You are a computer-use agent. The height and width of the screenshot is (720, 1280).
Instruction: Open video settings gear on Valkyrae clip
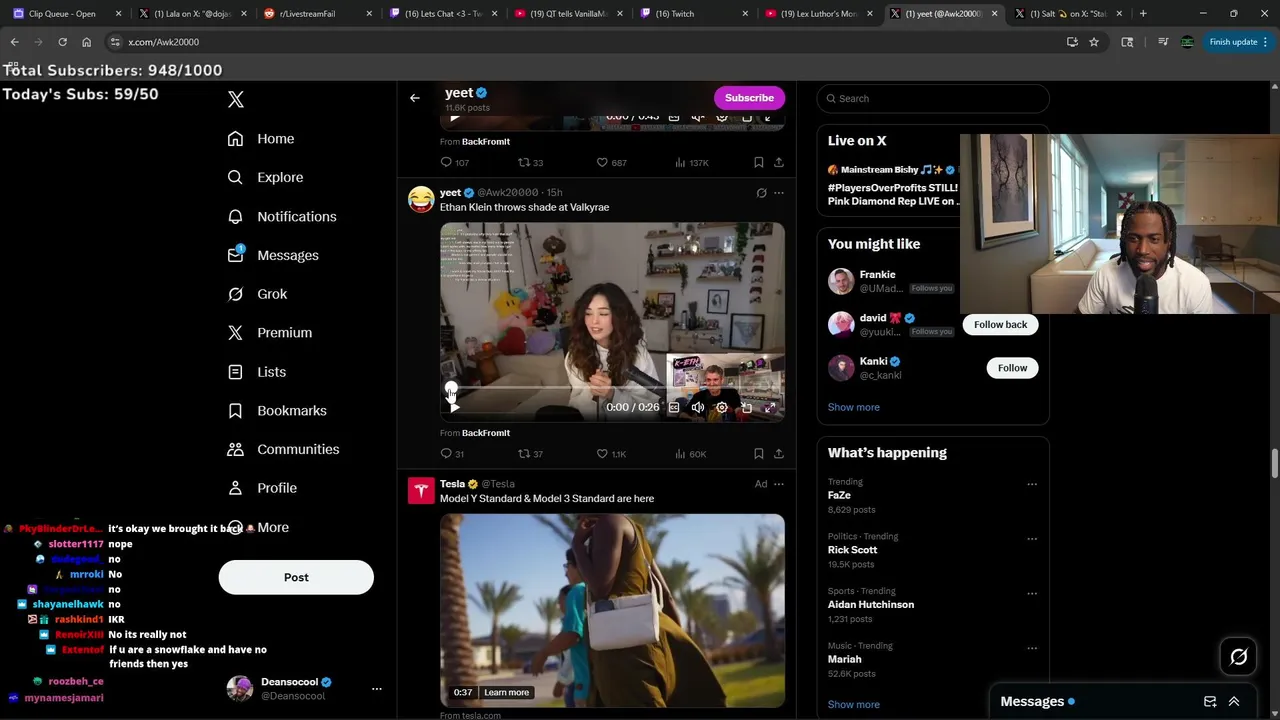coord(722,407)
